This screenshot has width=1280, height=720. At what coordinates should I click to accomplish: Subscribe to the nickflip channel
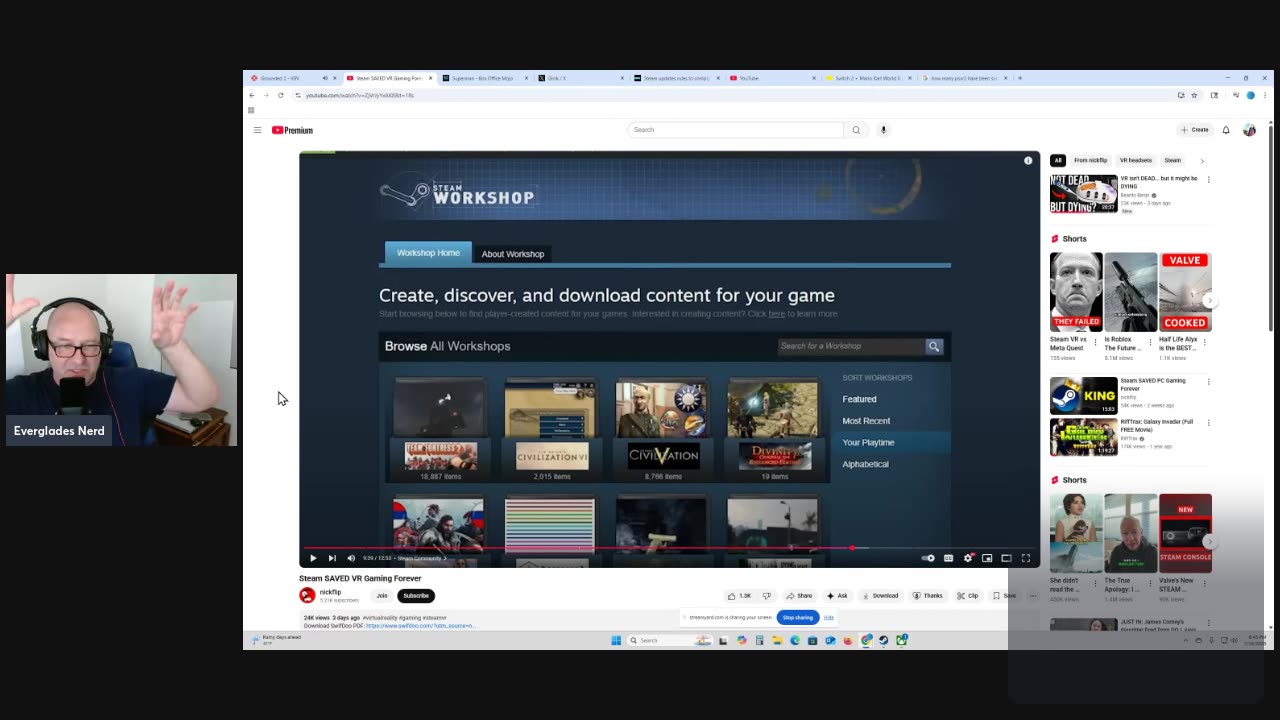point(416,596)
